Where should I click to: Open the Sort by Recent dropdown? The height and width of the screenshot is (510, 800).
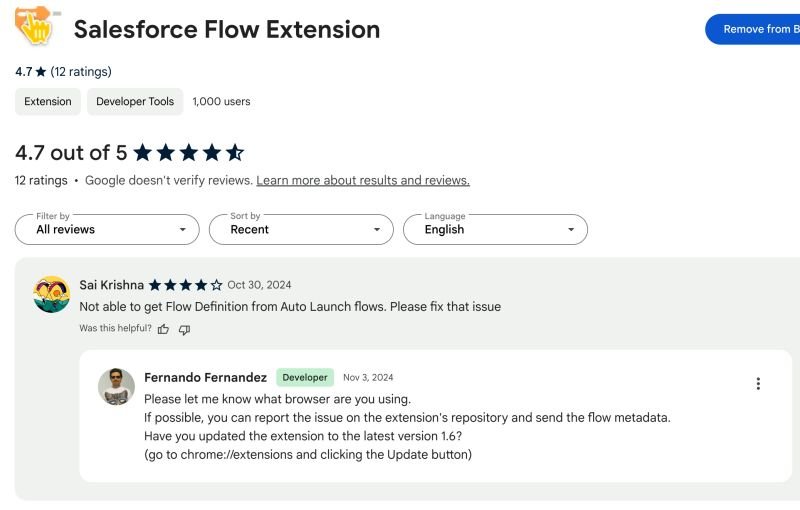[301, 230]
